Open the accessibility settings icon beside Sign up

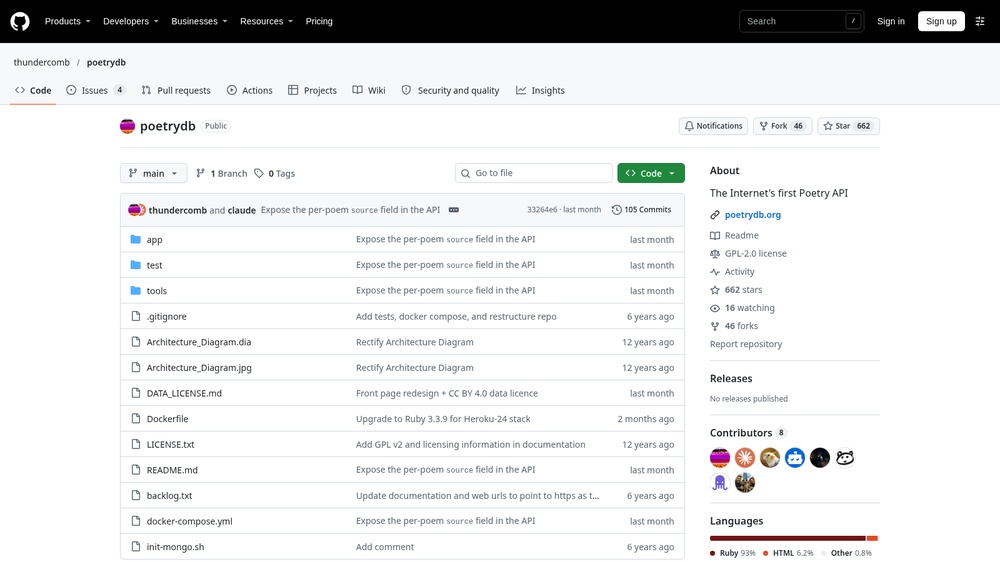pos(980,21)
